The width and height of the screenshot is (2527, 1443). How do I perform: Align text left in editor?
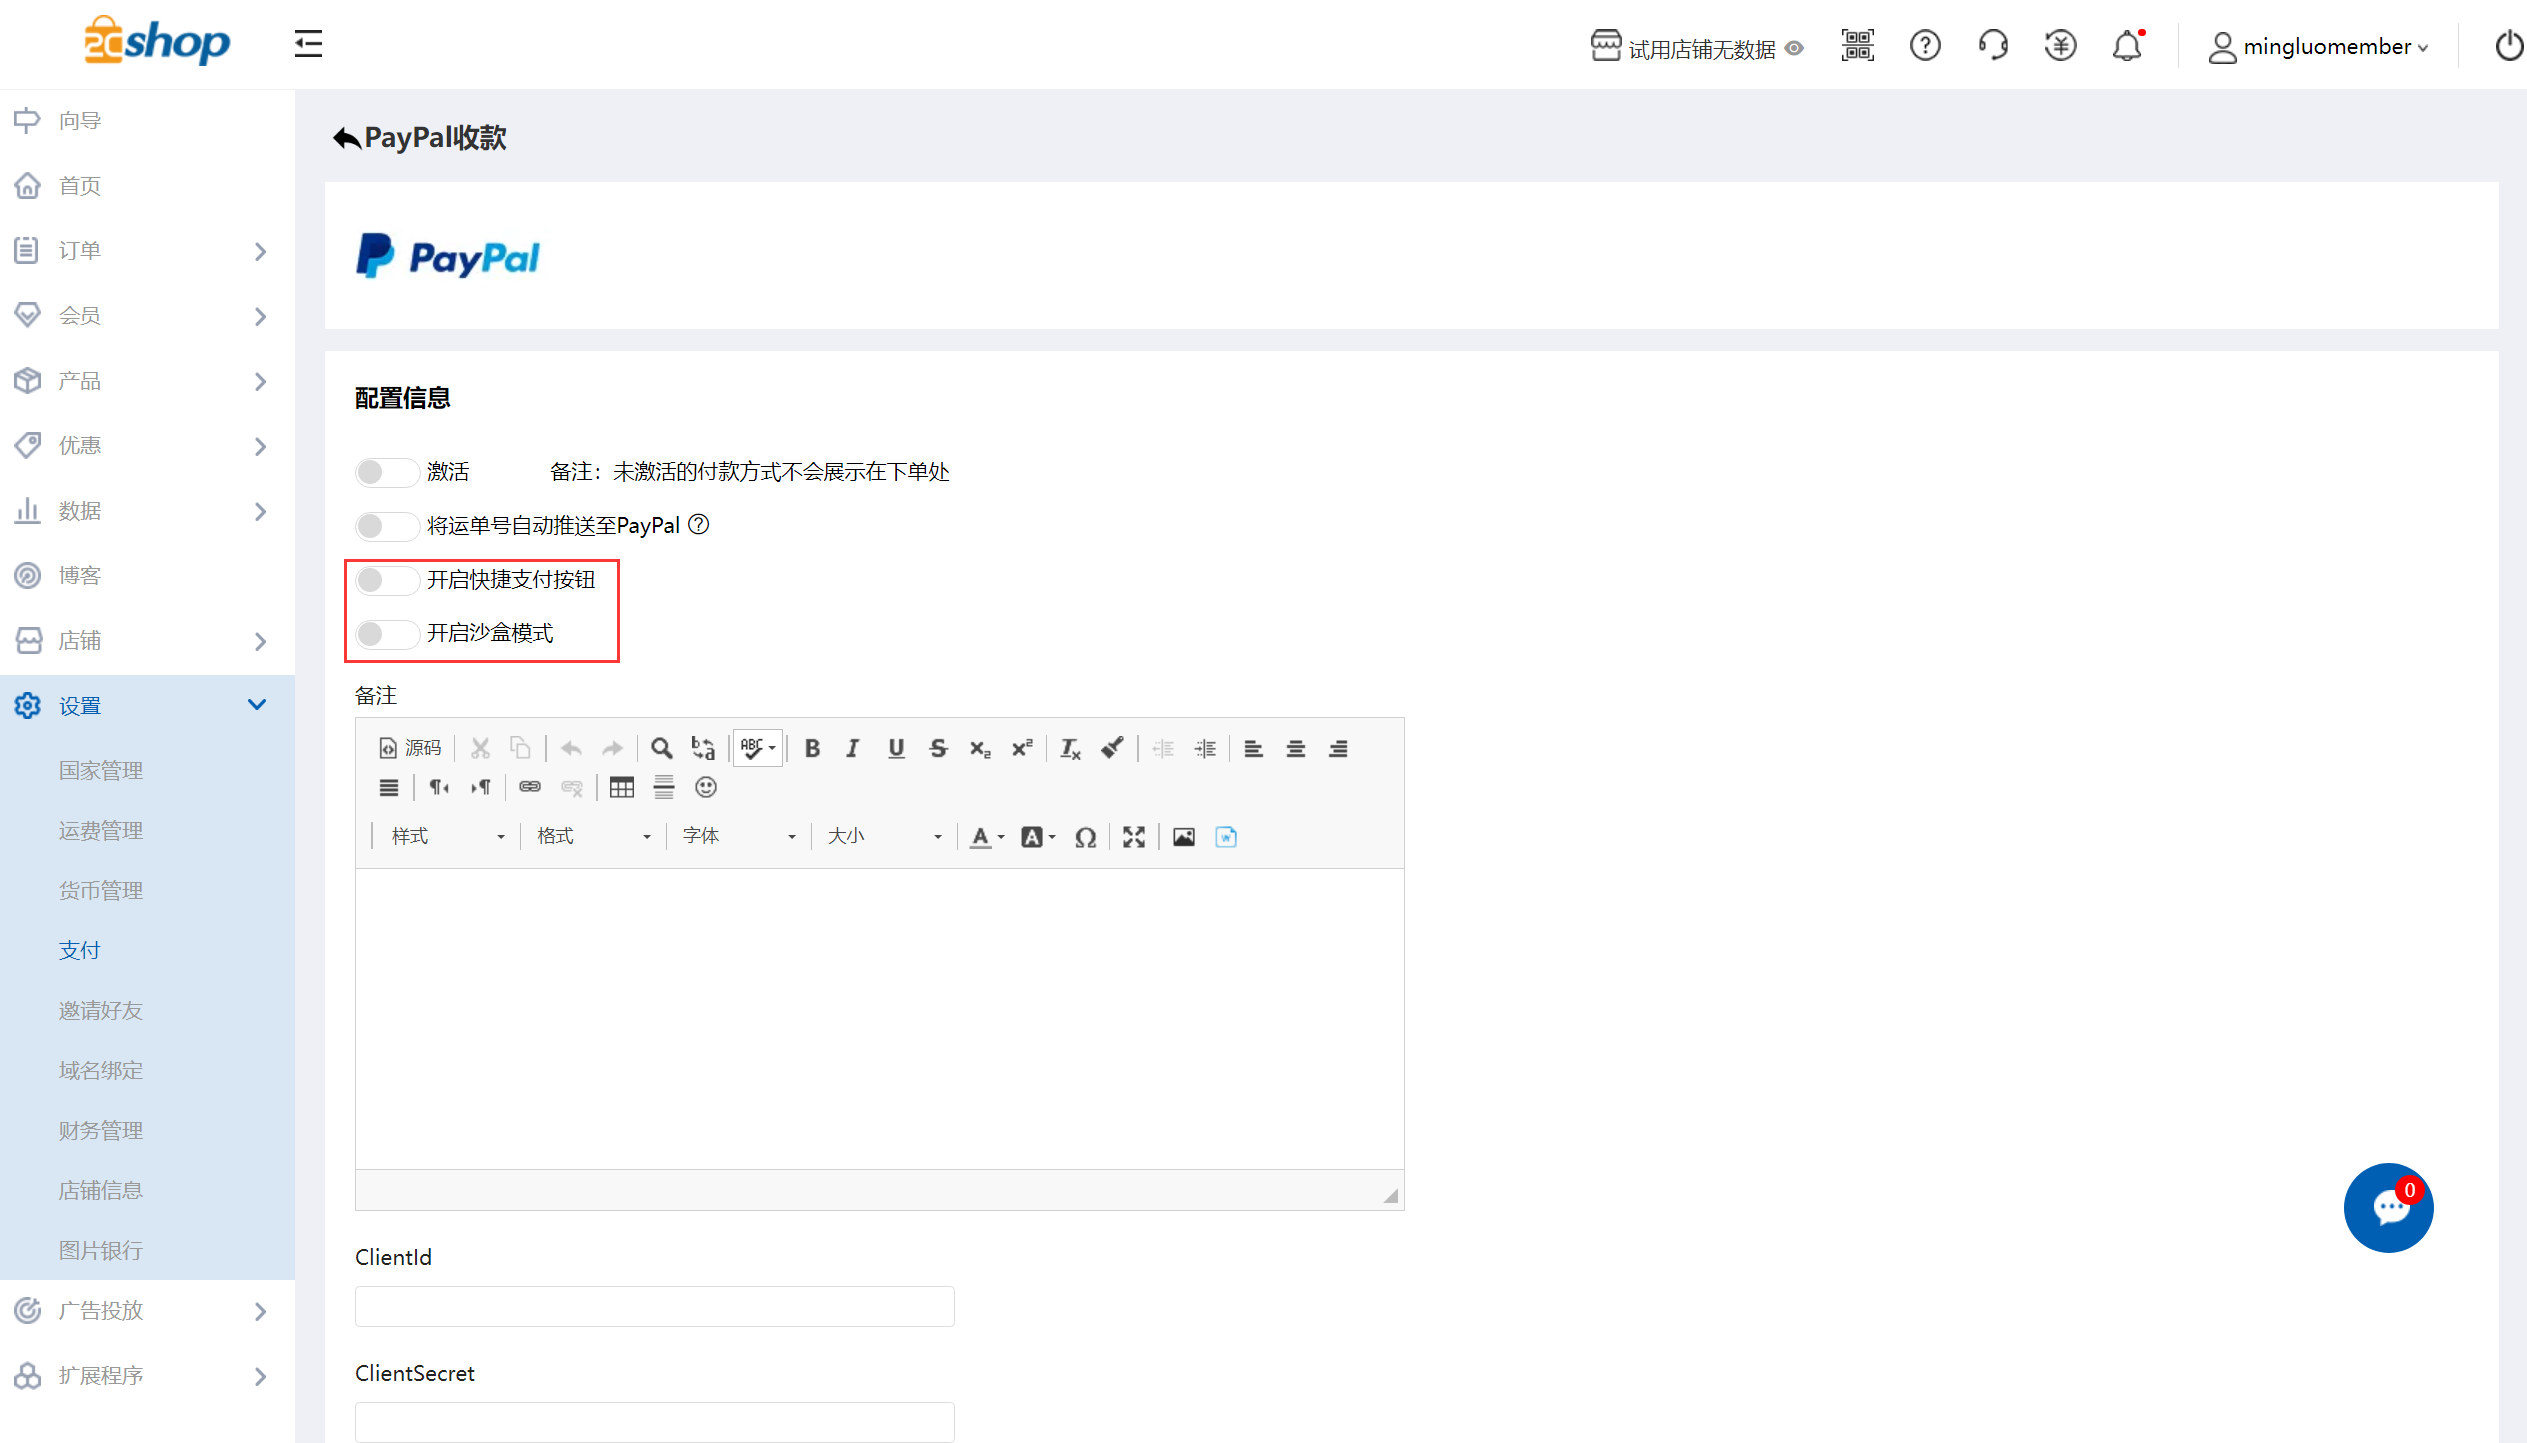[x=1253, y=748]
